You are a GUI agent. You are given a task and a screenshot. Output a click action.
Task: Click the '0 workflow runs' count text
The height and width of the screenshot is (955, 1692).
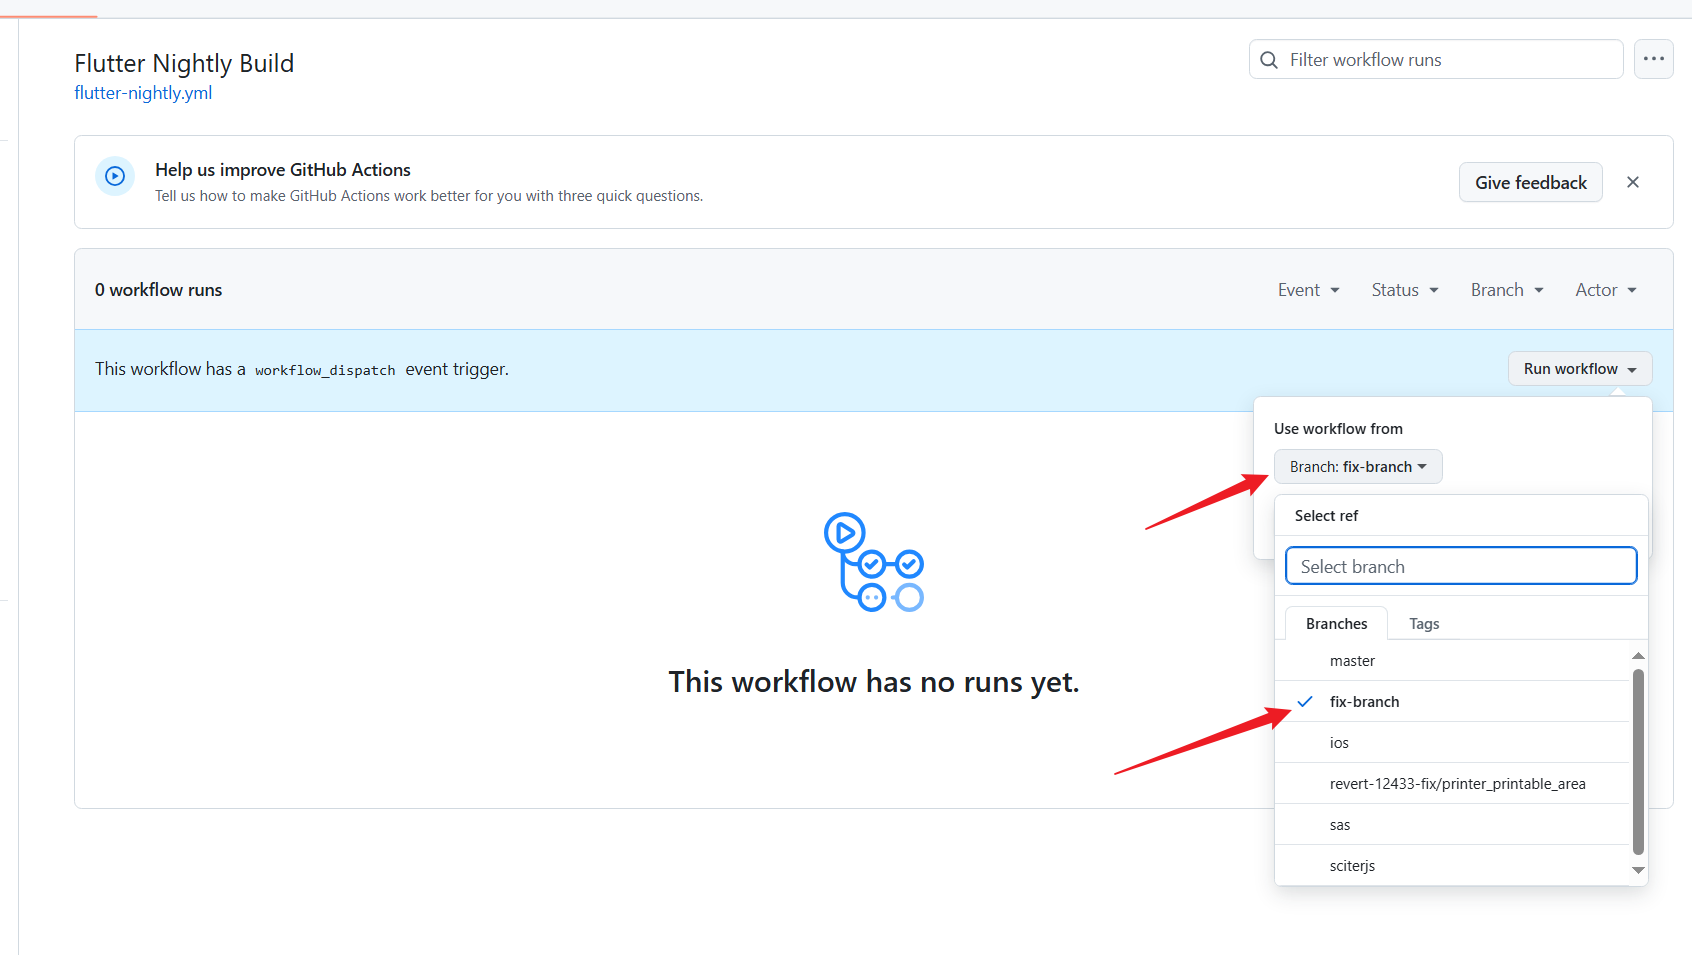pyautogui.click(x=158, y=290)
